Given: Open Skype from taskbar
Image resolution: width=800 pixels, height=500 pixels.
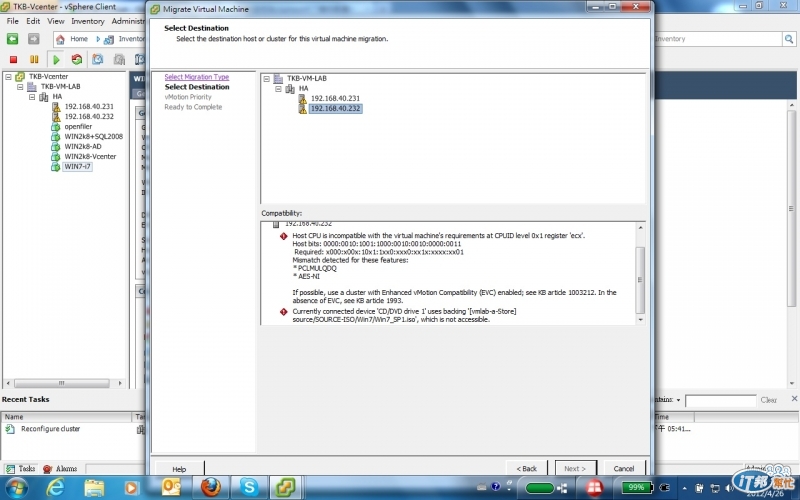Looking at the screenshot, I should point(249,487).
